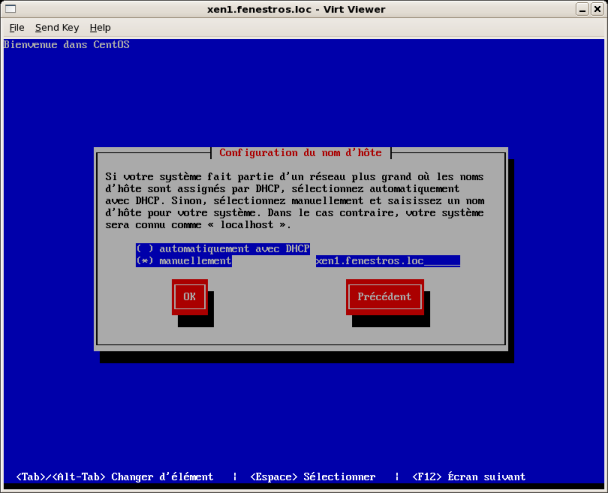Open the Help menu
608x493 pixels.
[x=100, y=28]
